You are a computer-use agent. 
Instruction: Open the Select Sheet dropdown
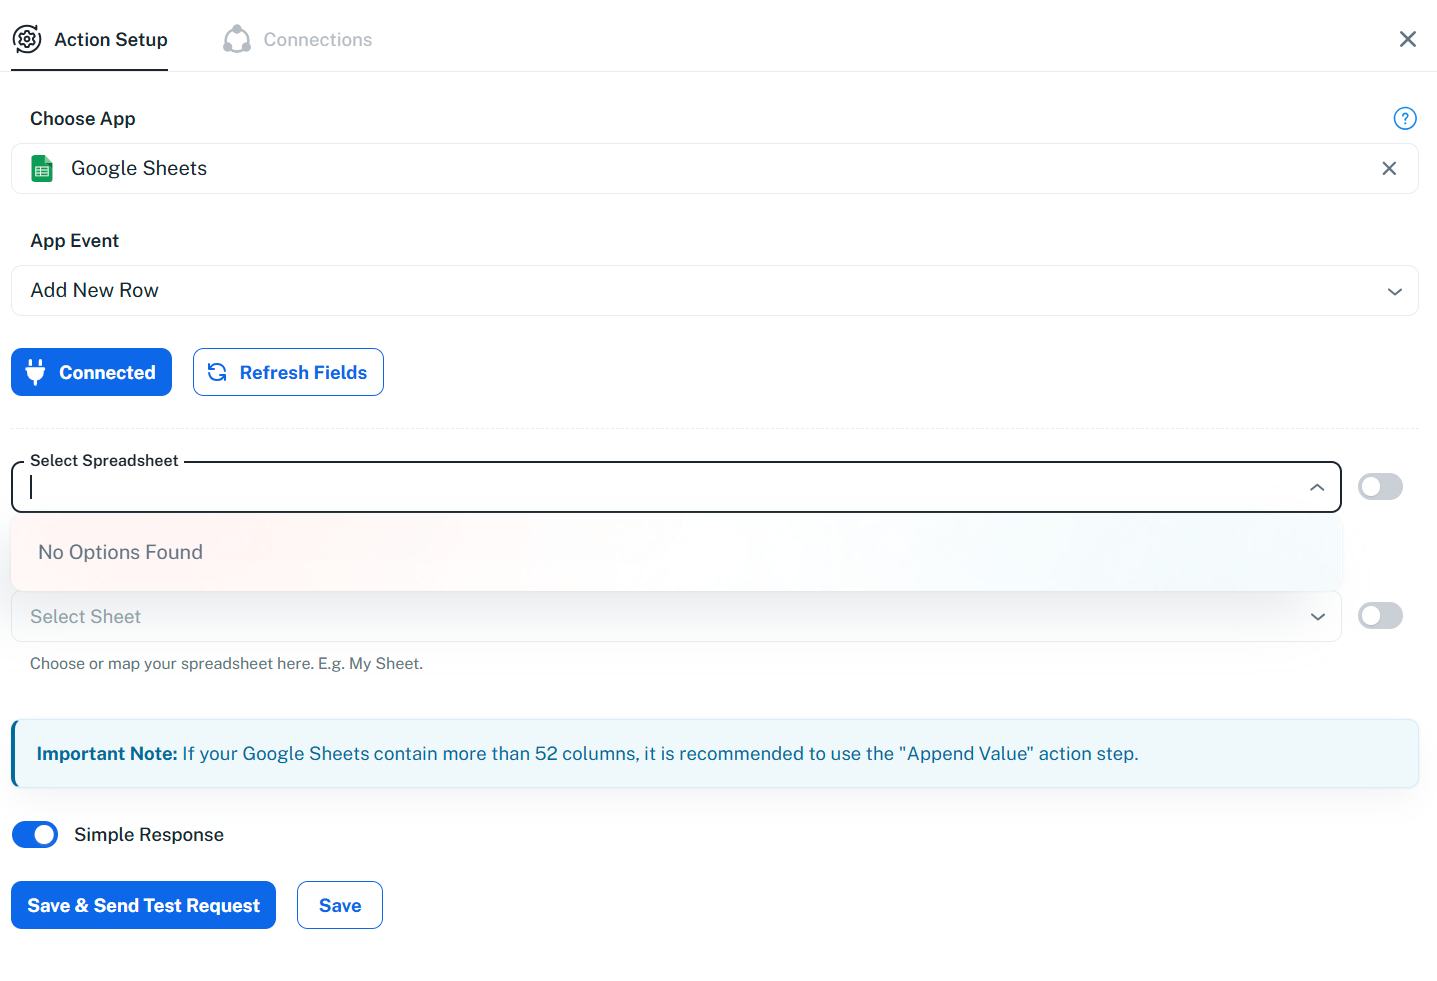[1317, 617]
